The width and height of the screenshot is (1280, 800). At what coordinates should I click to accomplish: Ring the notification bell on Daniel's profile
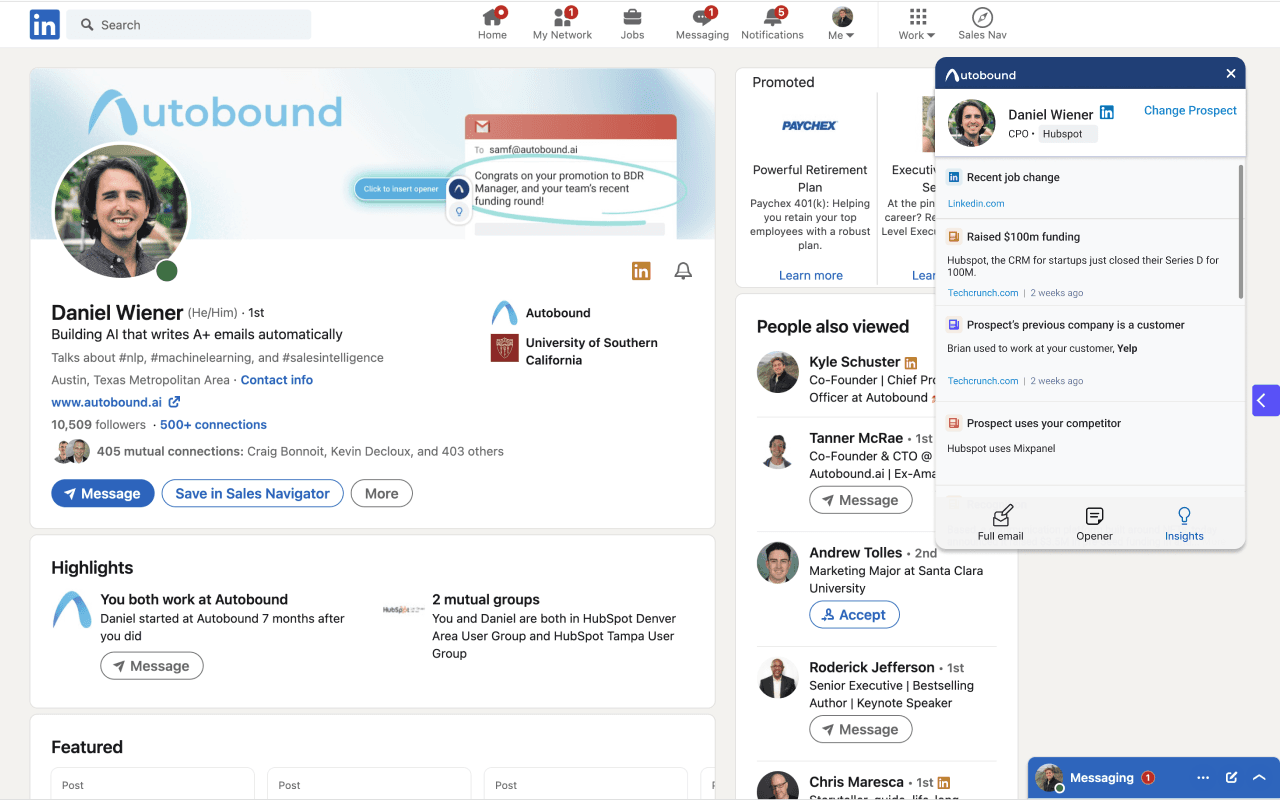tap(683, 270)
